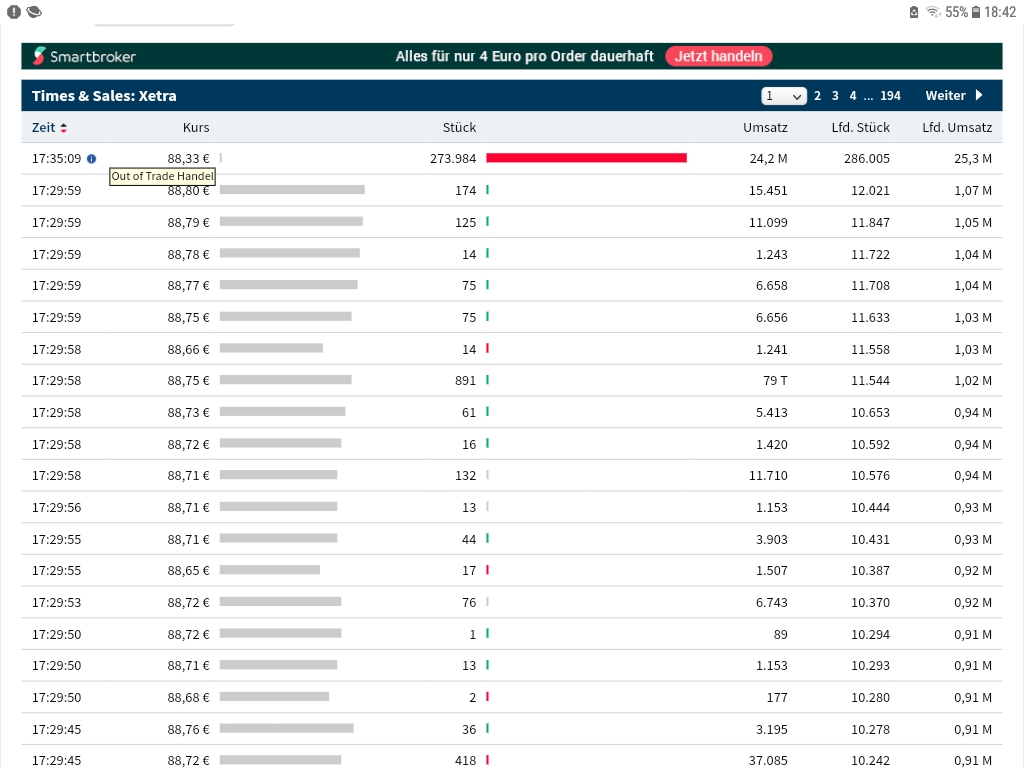Open the Smartbroker logo icon
The height and width of the screenshot is (768, 1024).
pos(39,56)
